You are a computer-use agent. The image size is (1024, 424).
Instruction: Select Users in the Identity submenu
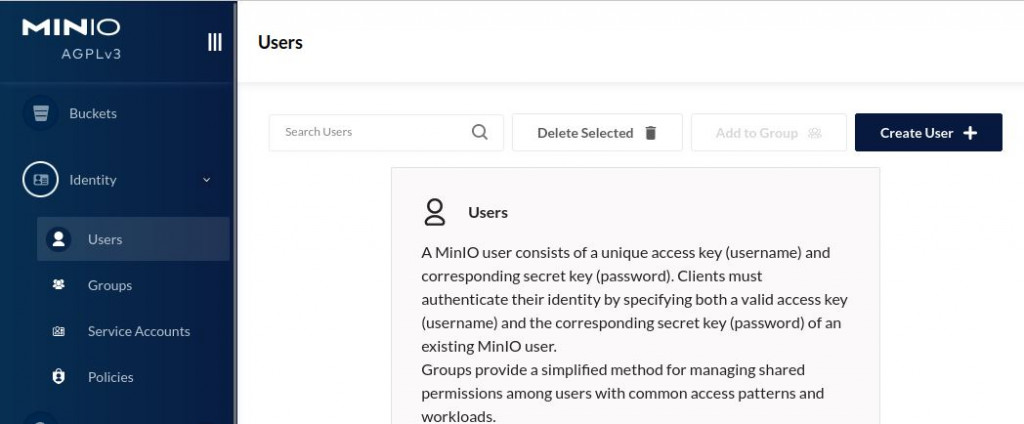105,240
